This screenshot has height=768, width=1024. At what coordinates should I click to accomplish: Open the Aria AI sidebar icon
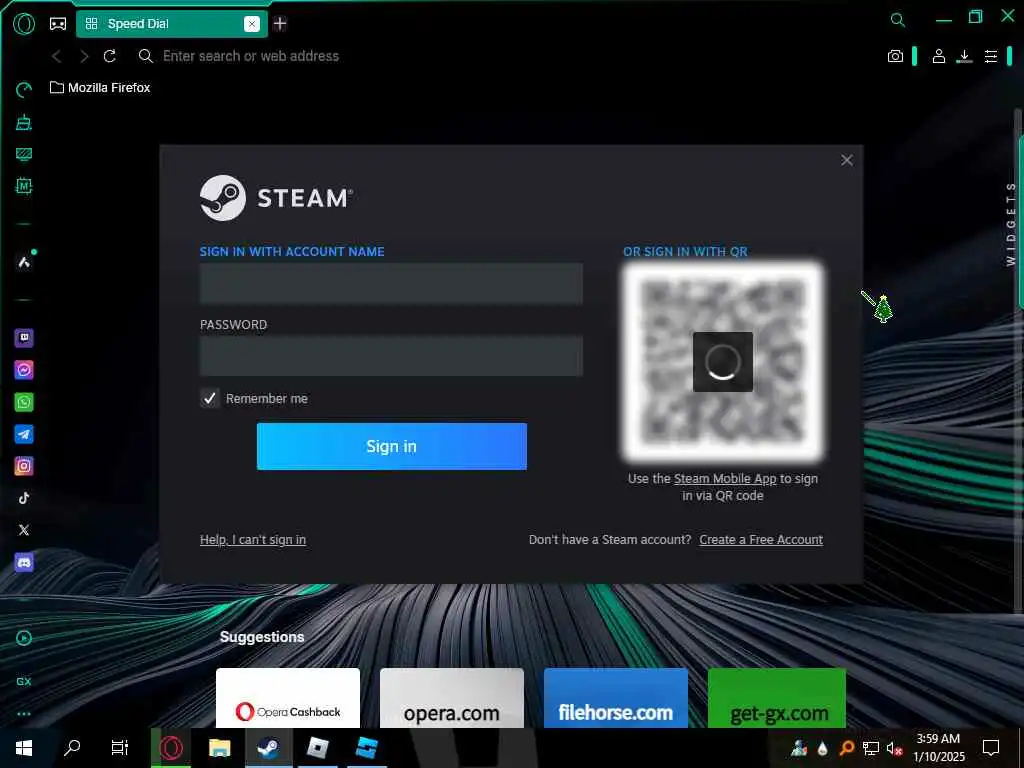[24, 263]
